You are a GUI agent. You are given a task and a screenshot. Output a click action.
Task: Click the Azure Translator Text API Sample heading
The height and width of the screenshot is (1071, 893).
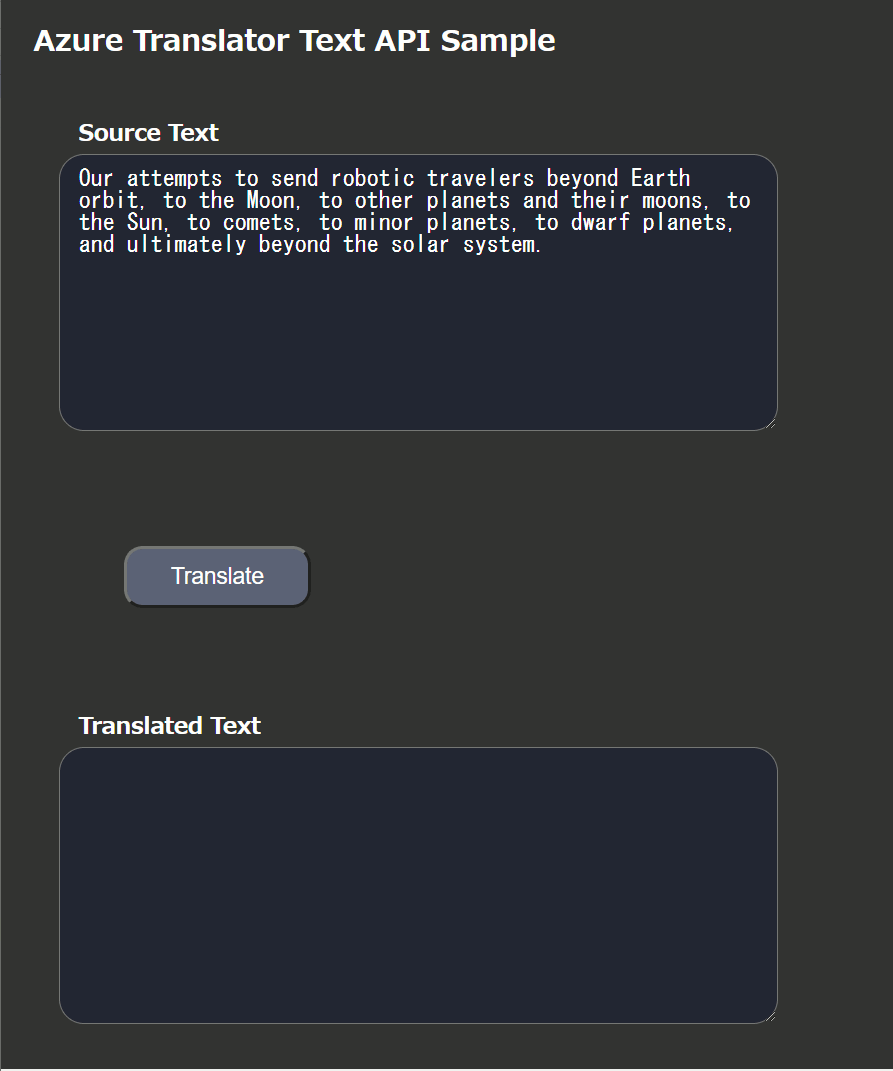pos(294,41)
